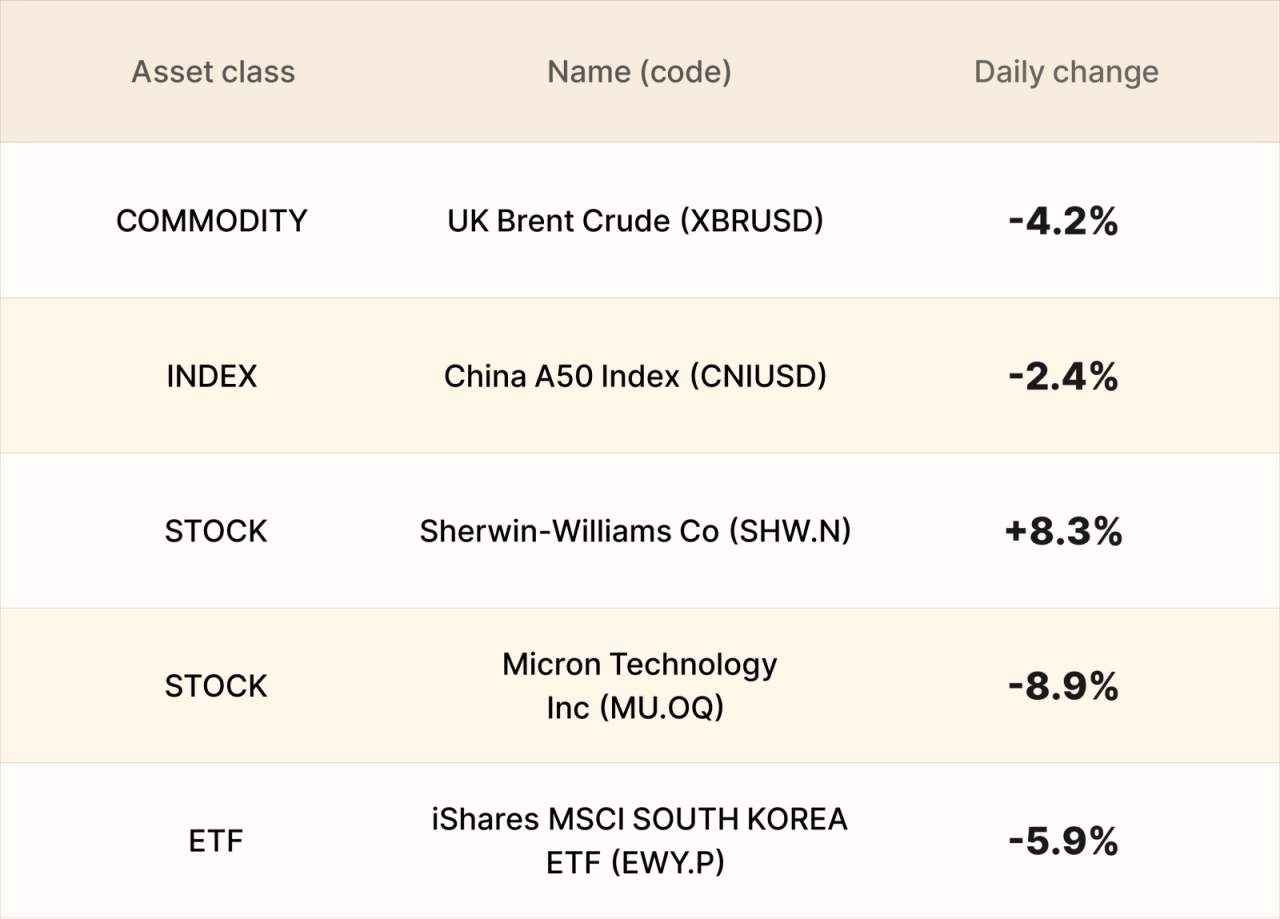Click the -2.4% daily change value
Screen dimensions: 1280x919
pyautogui.click(x=1063, y=377)
